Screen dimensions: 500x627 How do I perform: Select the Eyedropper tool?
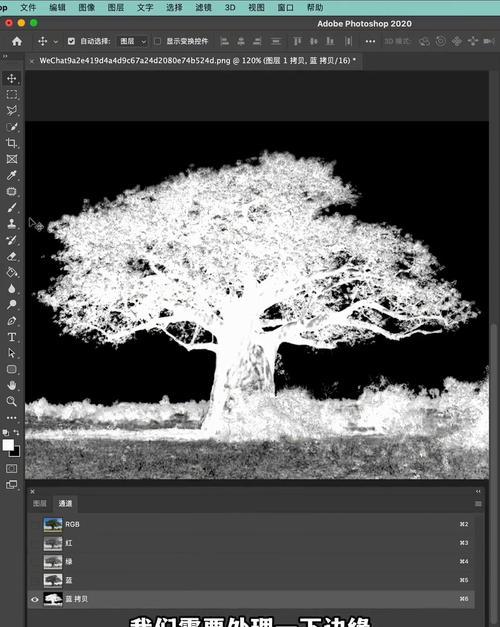pyautogui.click(x=12, y=175)
